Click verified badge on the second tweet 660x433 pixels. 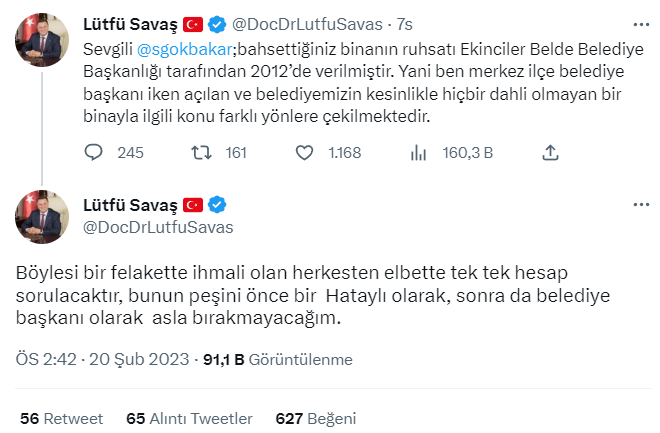point(217,205)
